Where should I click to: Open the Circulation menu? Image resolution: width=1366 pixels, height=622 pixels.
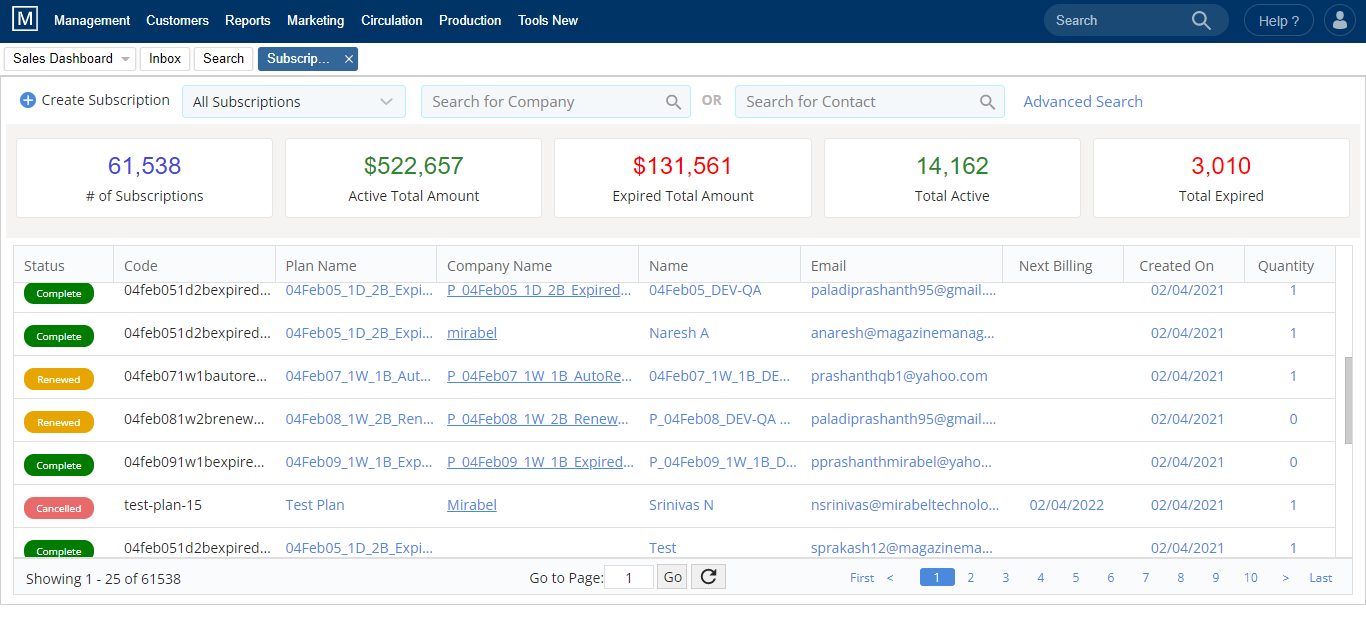[392, 20]
